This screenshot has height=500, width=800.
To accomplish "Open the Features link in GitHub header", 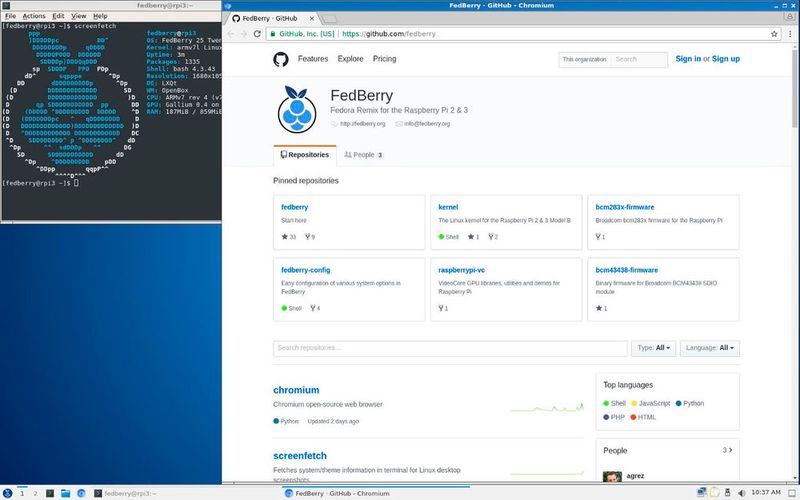I will (313, 59).
